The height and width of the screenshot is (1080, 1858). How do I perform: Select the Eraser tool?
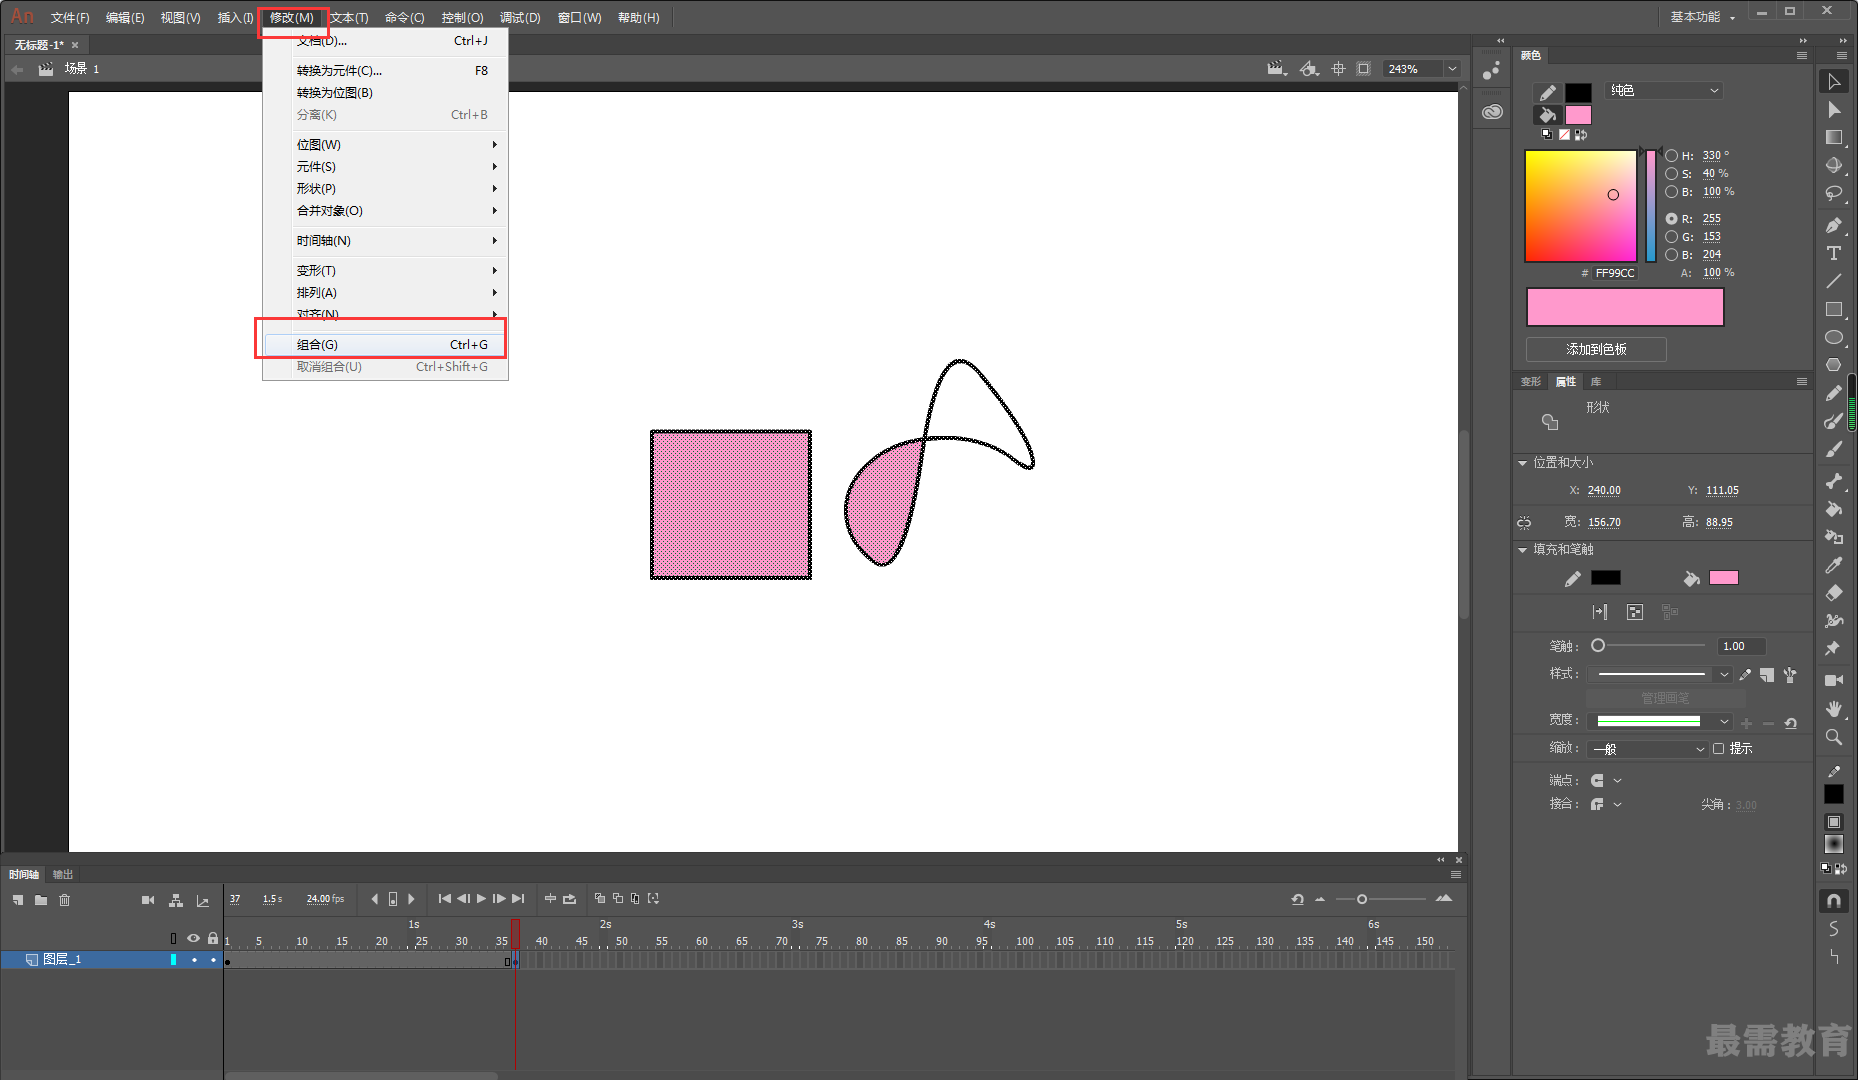(x=1833, y=593)
